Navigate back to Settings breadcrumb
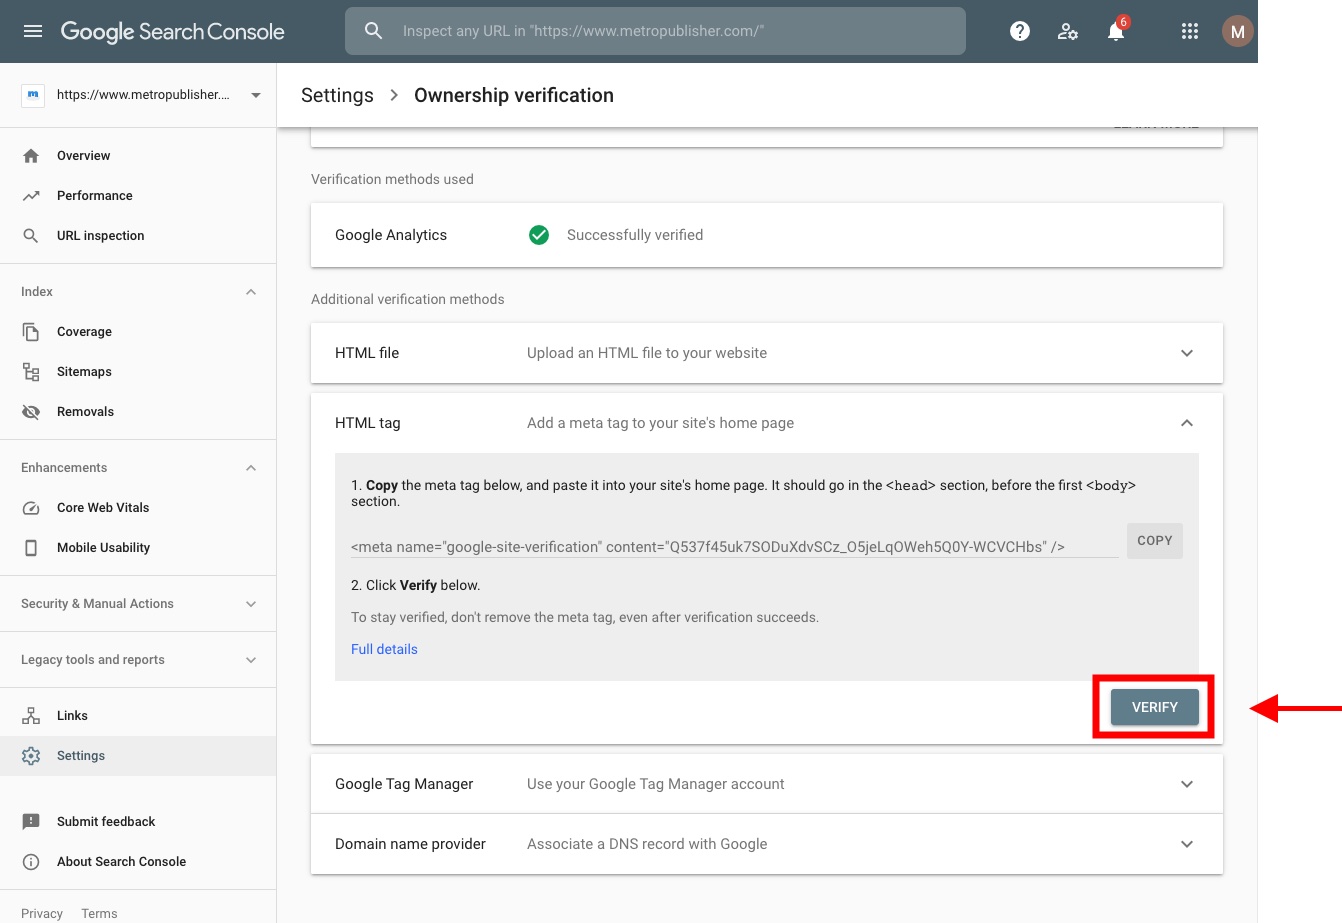Image resolution: width=1342 pixels, height=923 pixels. pos(337,95)
